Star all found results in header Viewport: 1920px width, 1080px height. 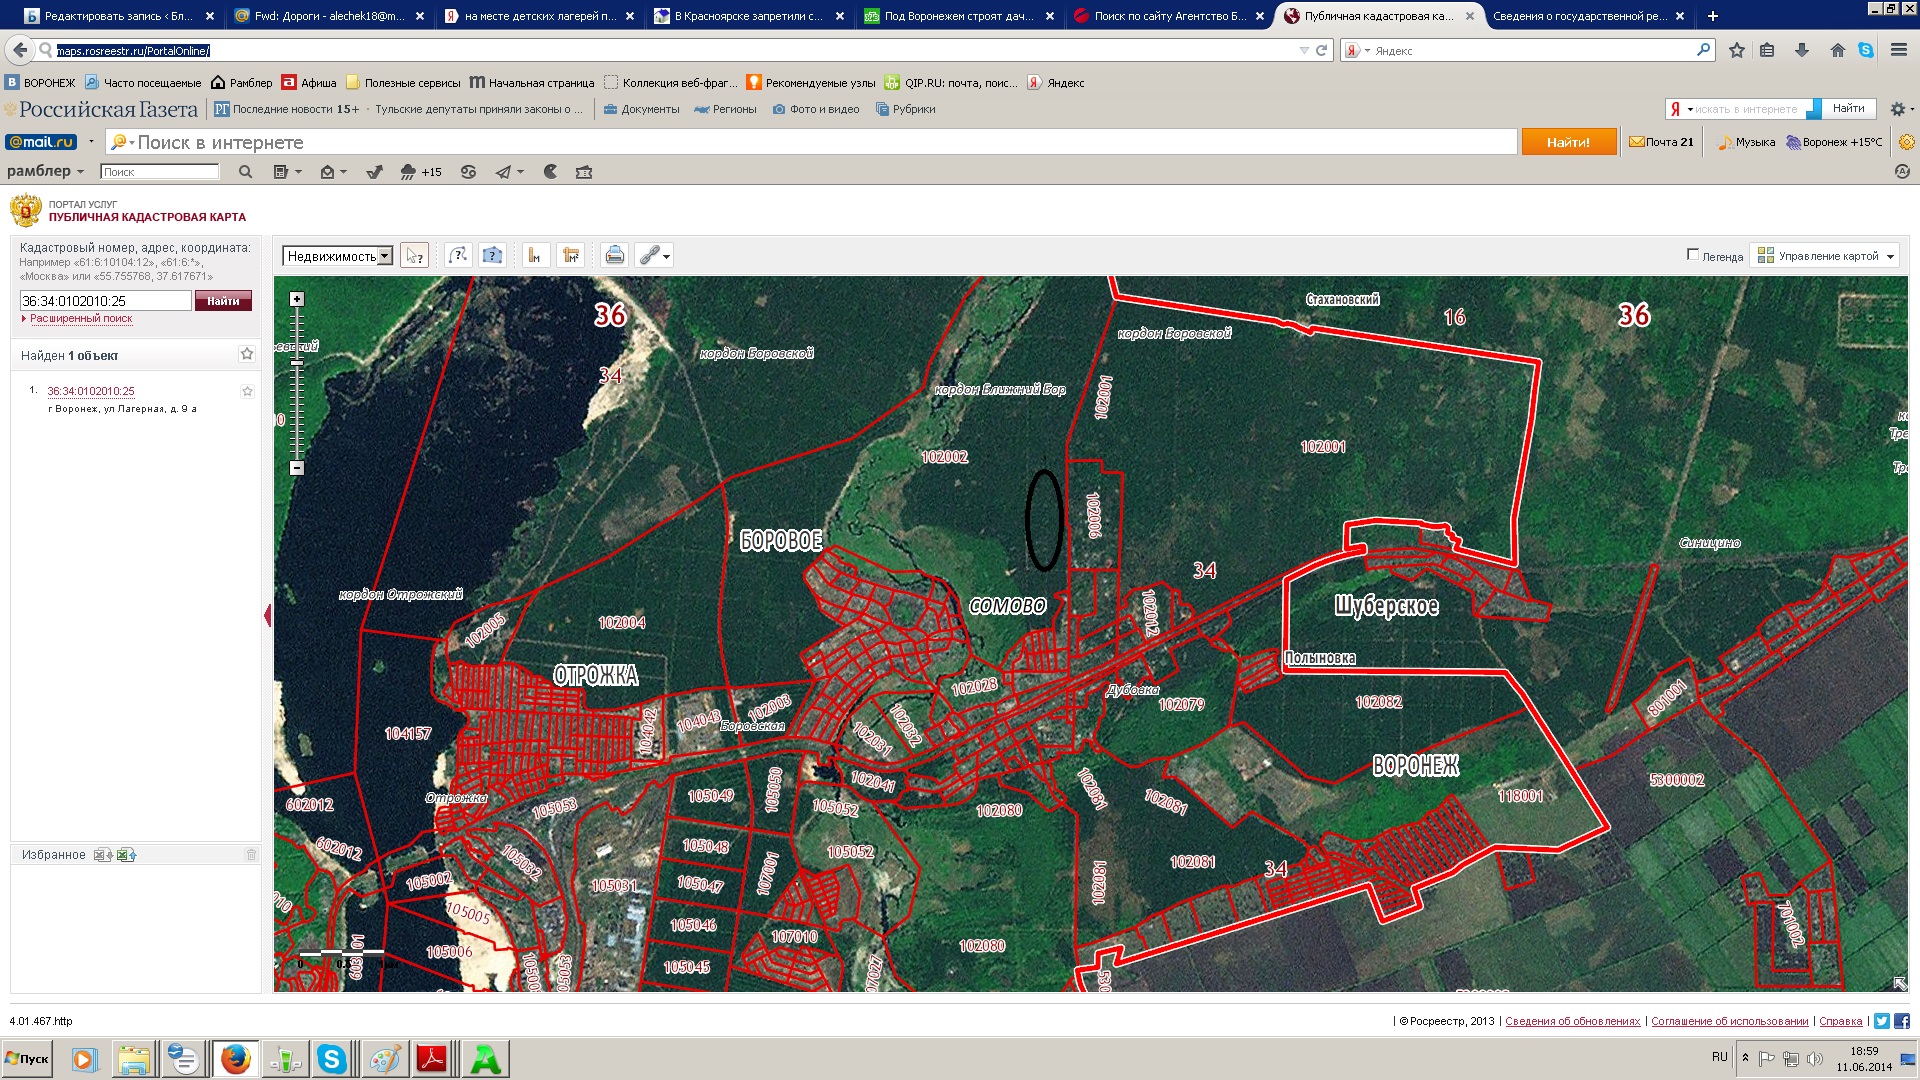(x=247, y=354)
